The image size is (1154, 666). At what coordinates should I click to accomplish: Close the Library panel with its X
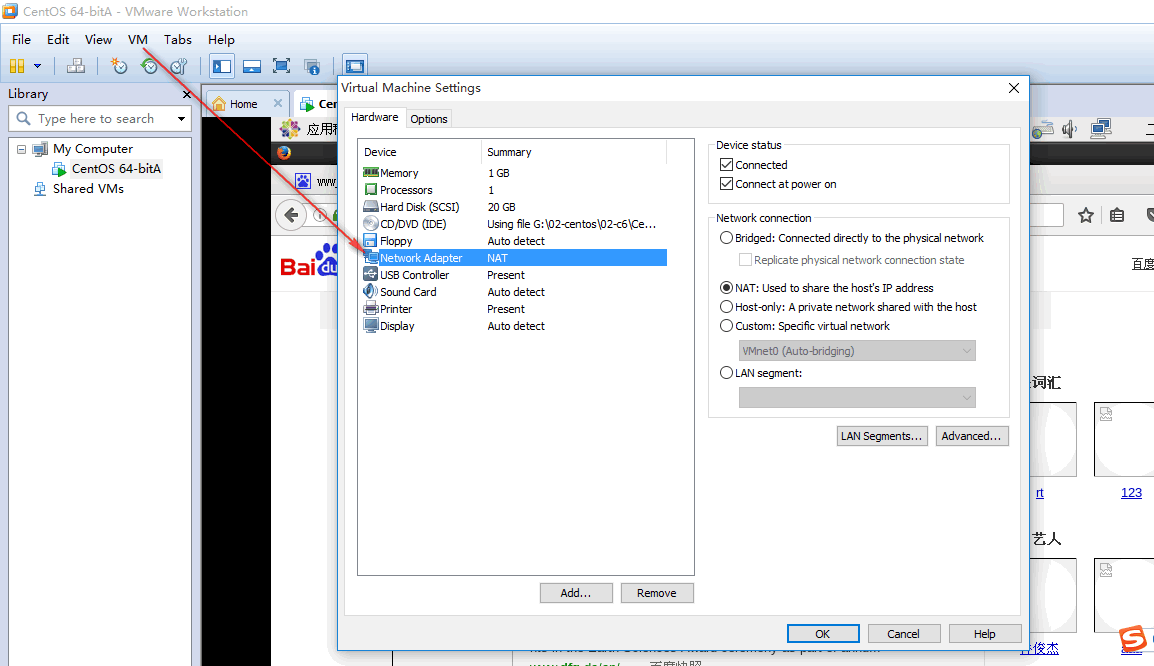pos(186,94)
